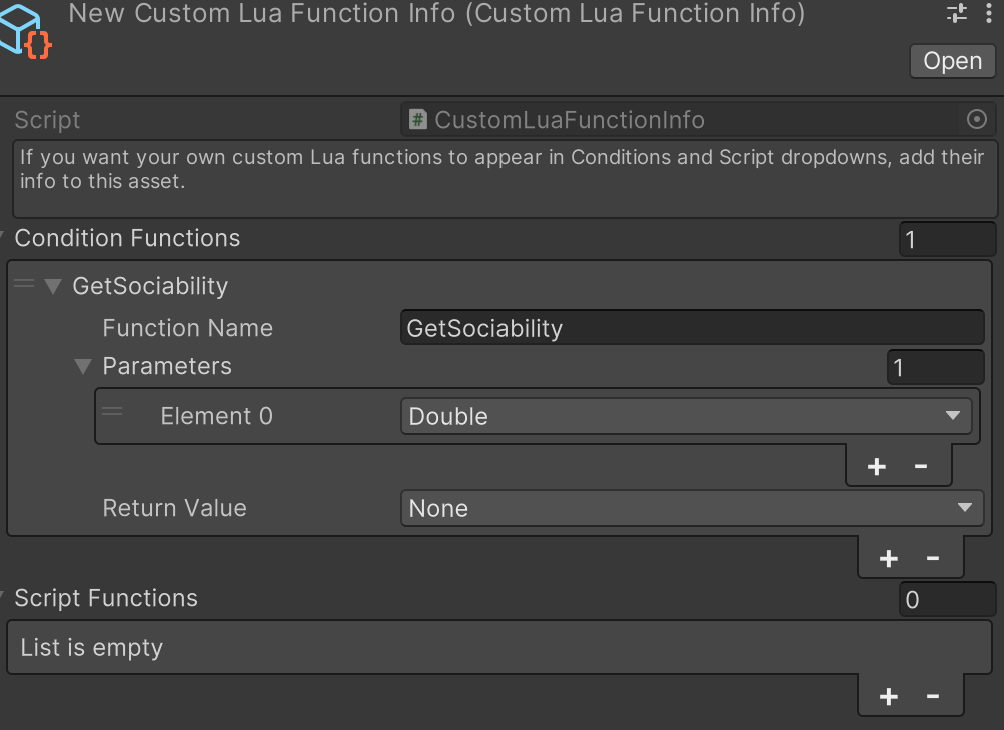Viewport: 1004px width, 730px height.
Task: Remove the selected condition function with minus
Action: [933, 558]
